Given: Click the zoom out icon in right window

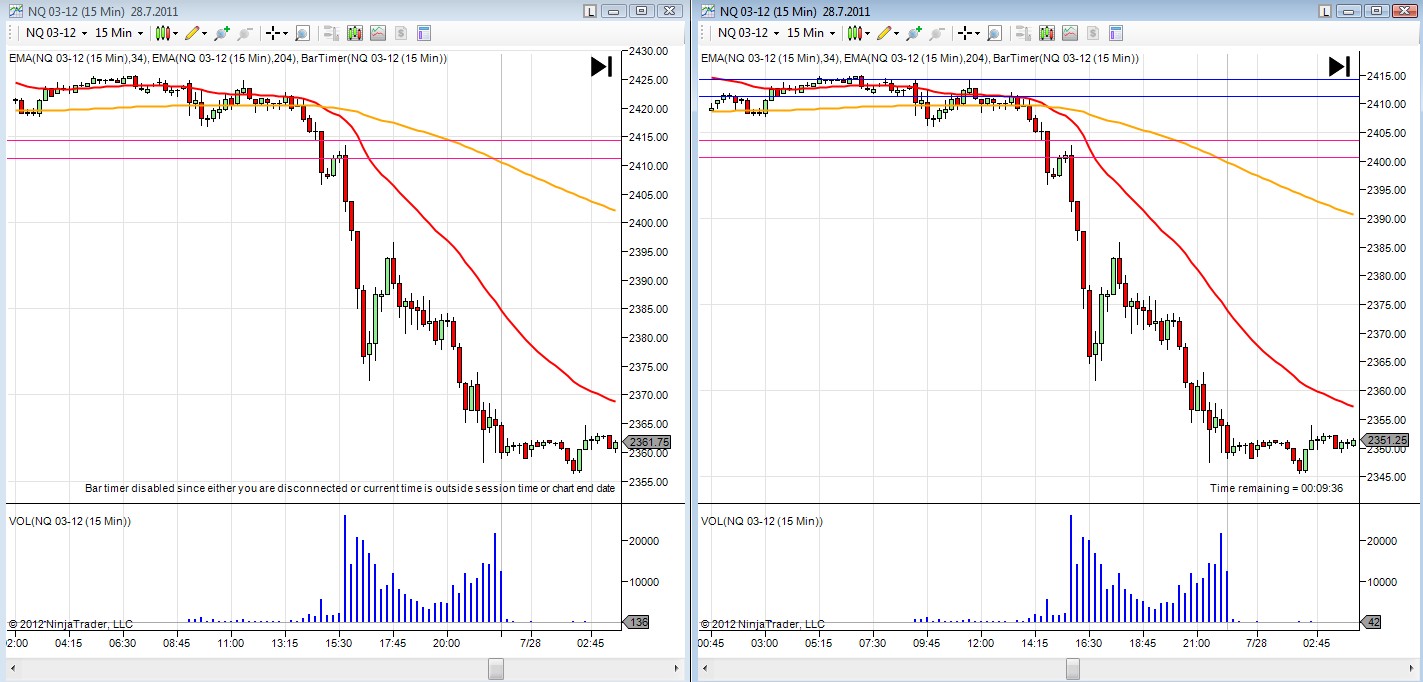Looking at the screenshot, I should pyautogui.click(x=938, y=33).
